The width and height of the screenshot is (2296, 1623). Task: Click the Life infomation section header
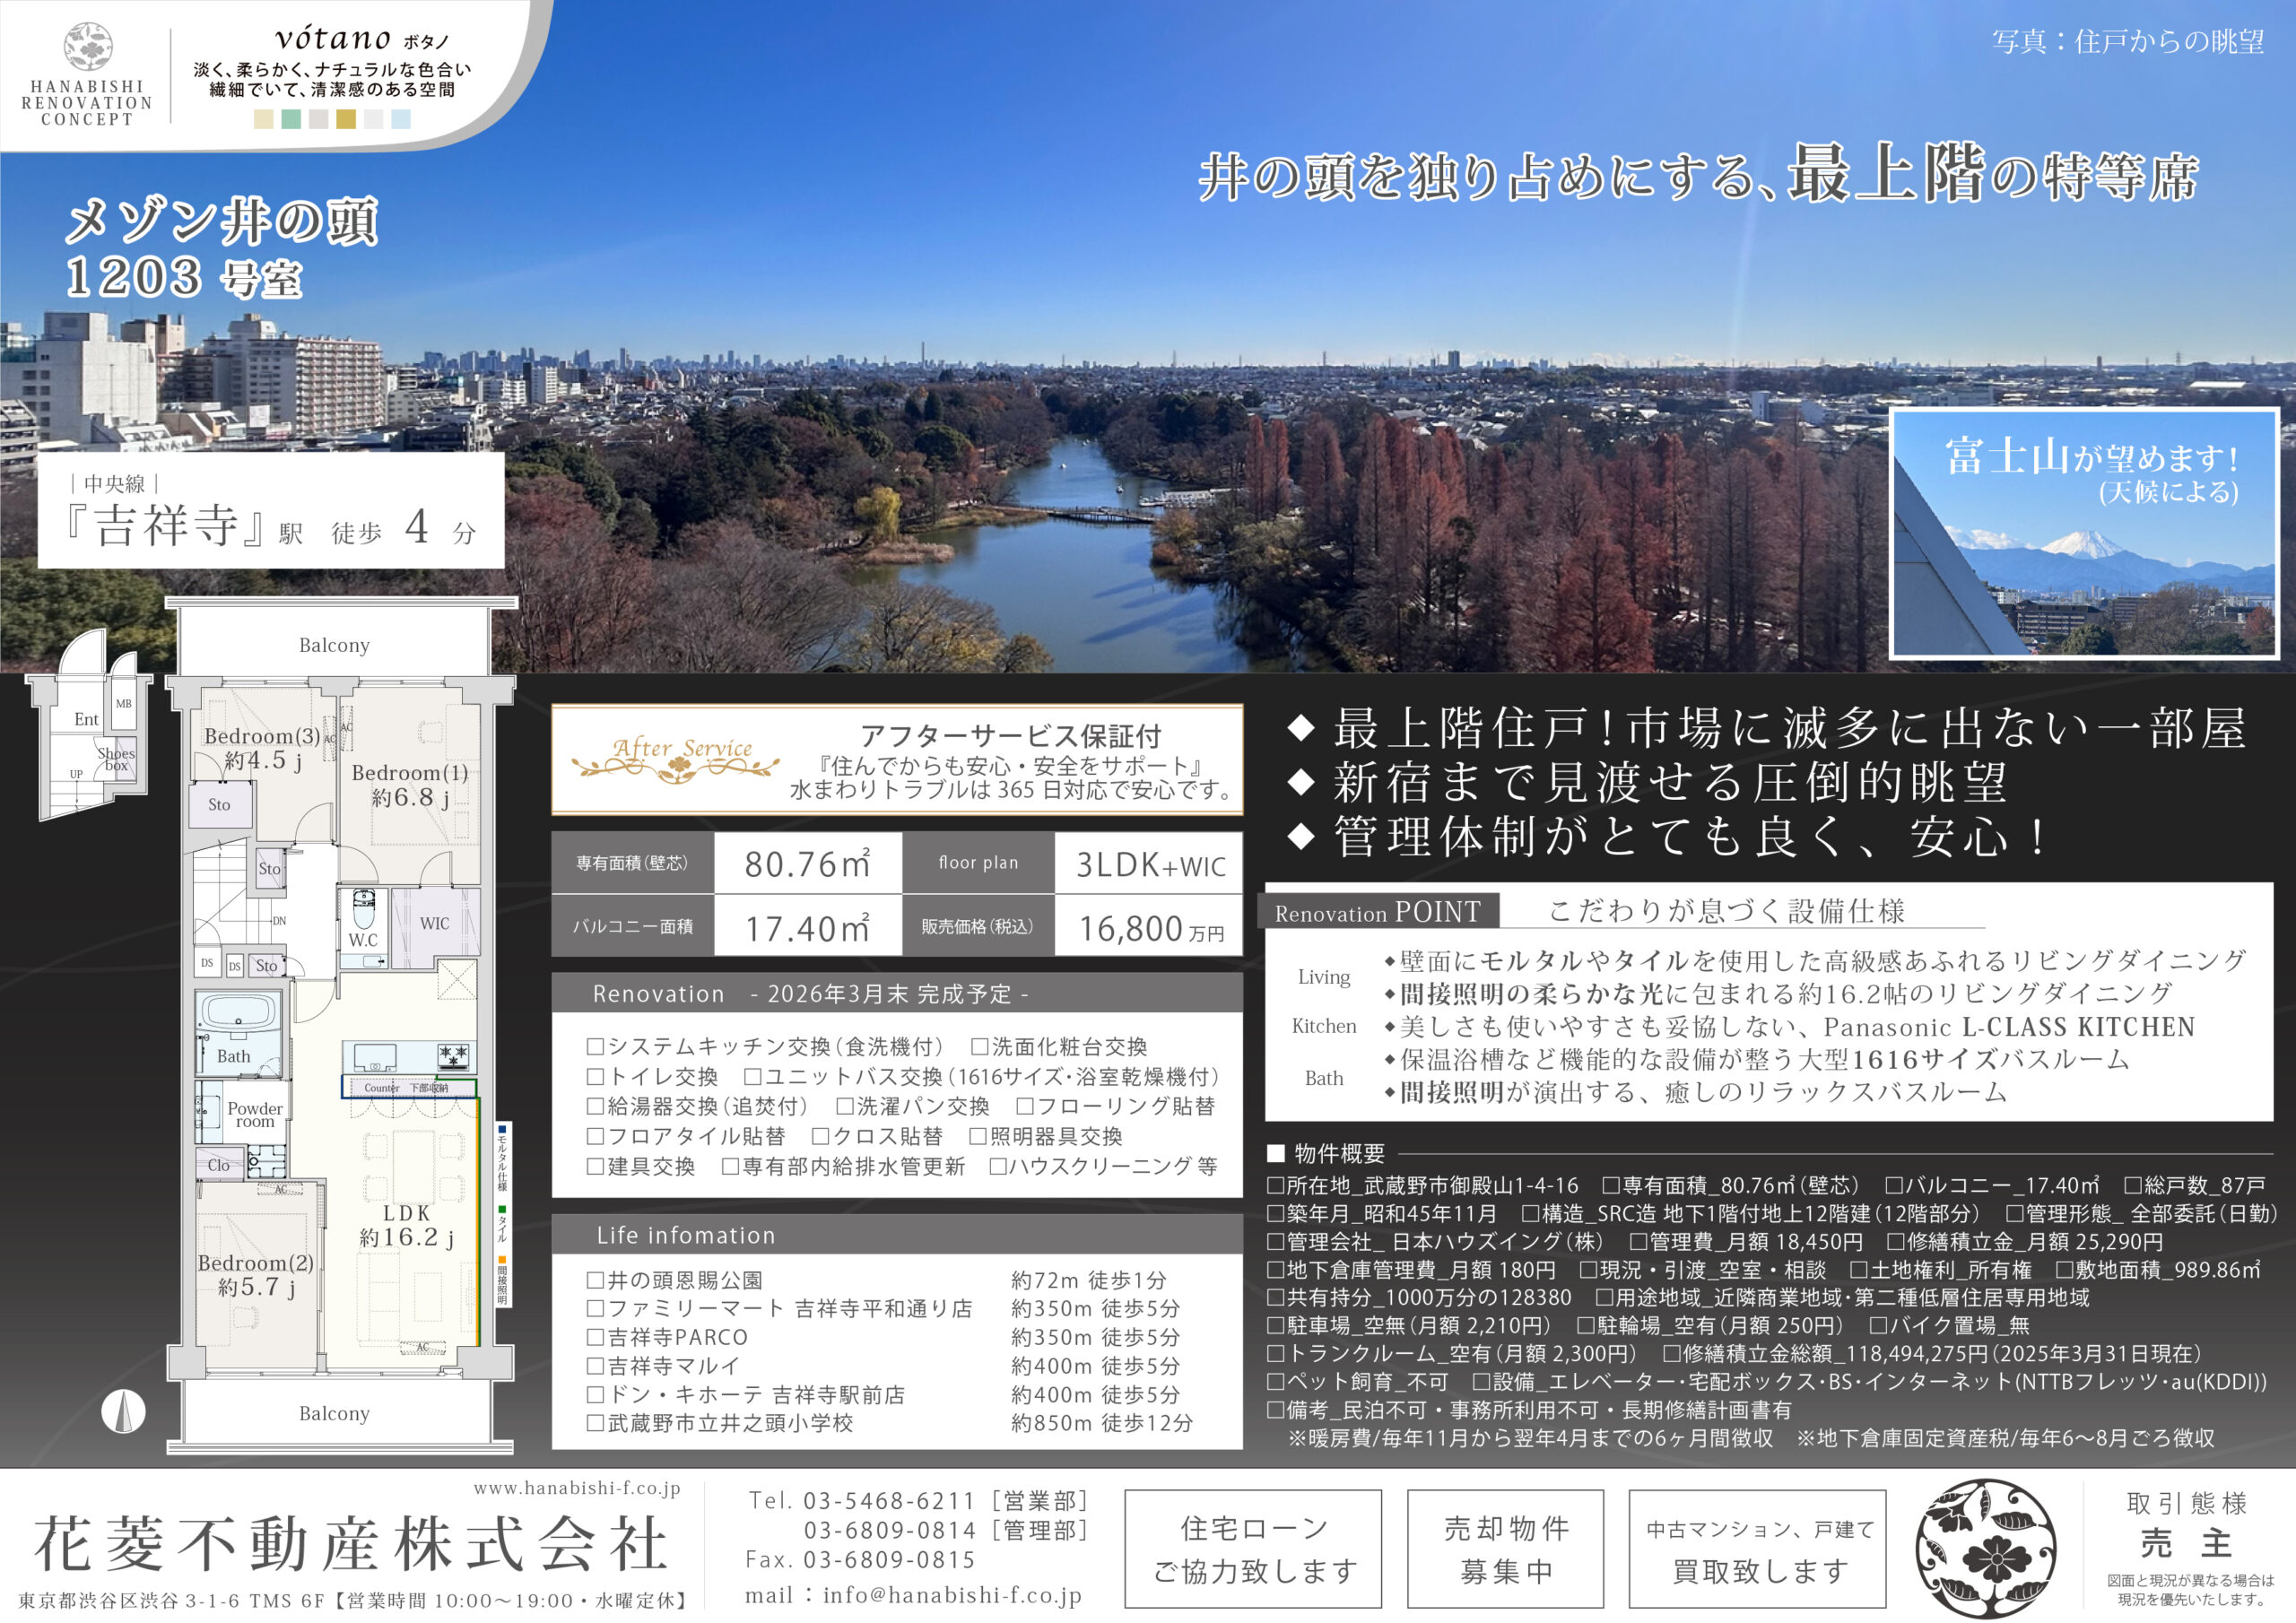click(686, 1235)
